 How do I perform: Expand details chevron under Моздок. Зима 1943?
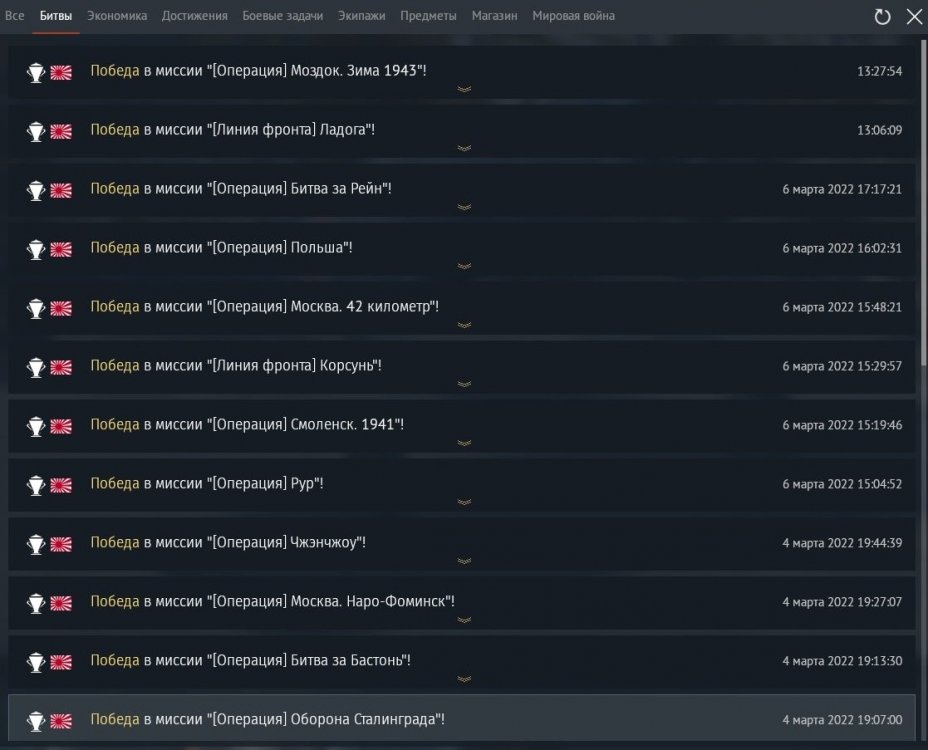tap(463, 89)
